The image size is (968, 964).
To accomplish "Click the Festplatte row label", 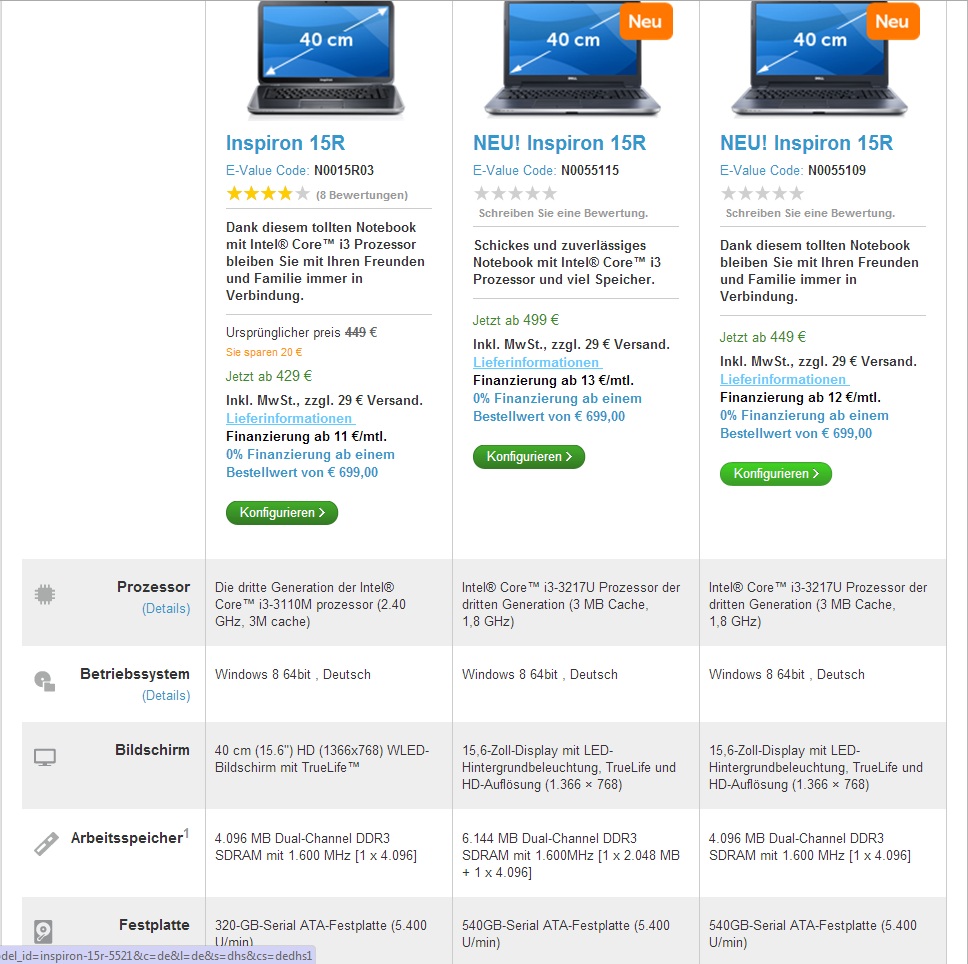I will pos(154,925).
